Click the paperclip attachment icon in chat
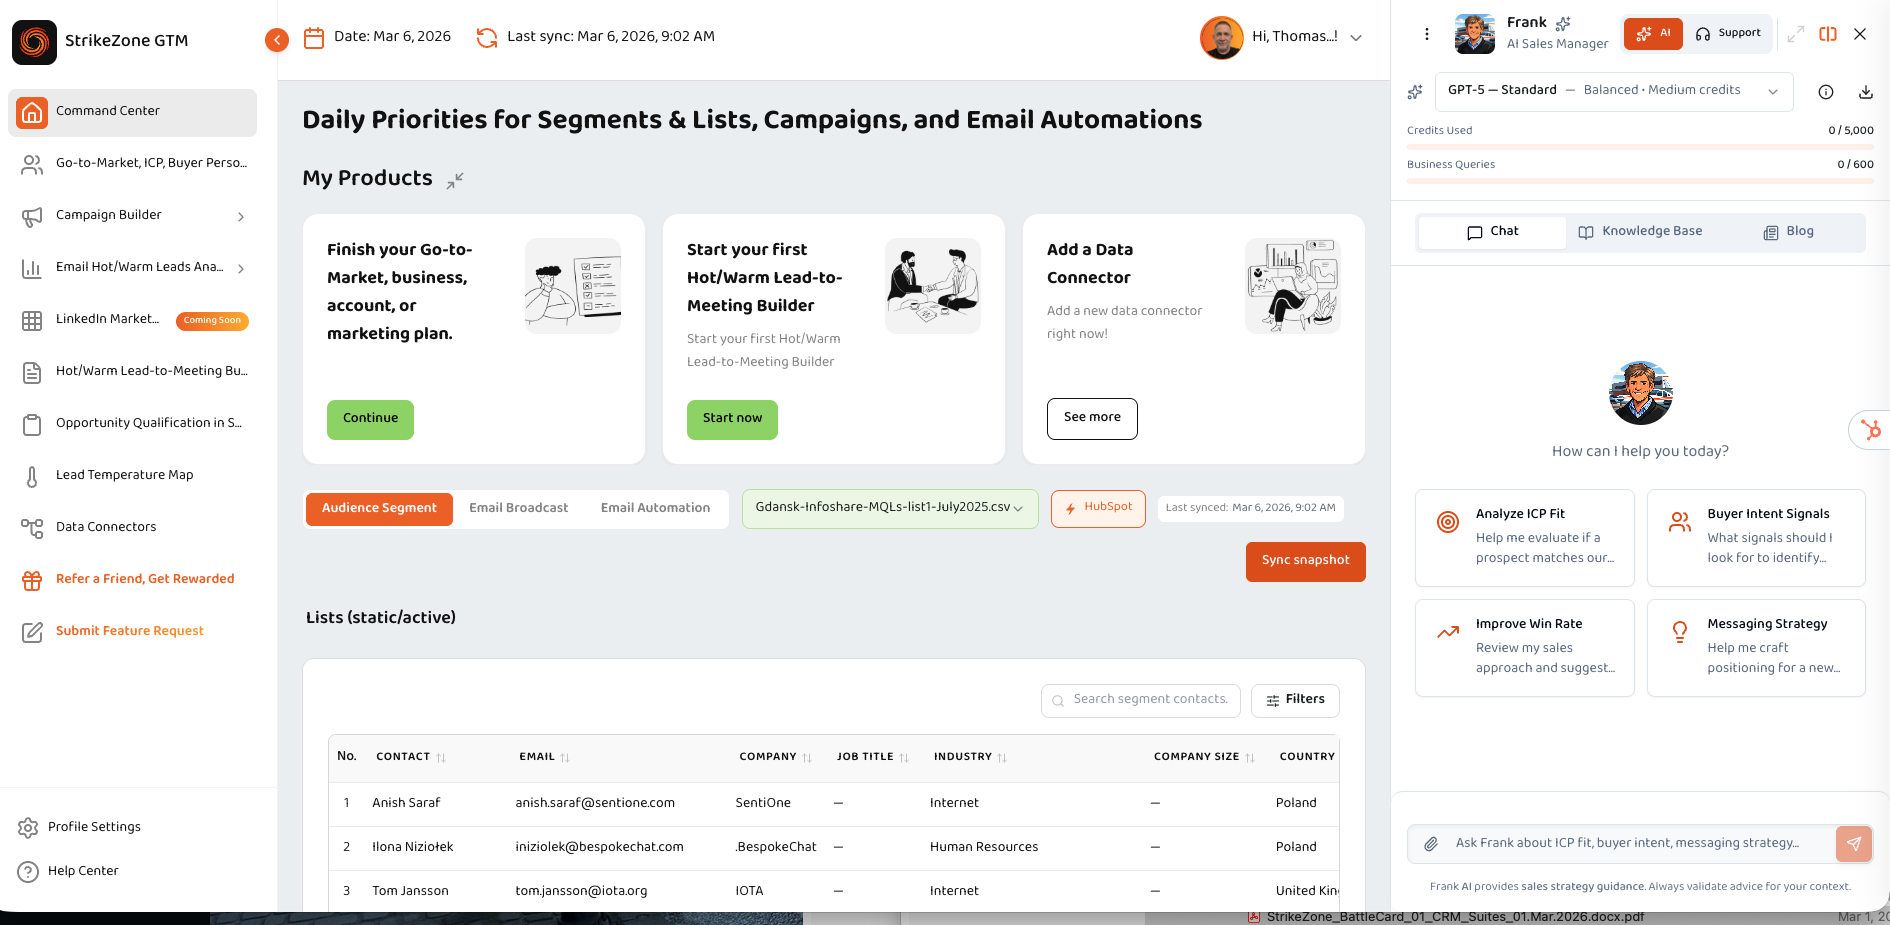 click(x=1431, y=844)
